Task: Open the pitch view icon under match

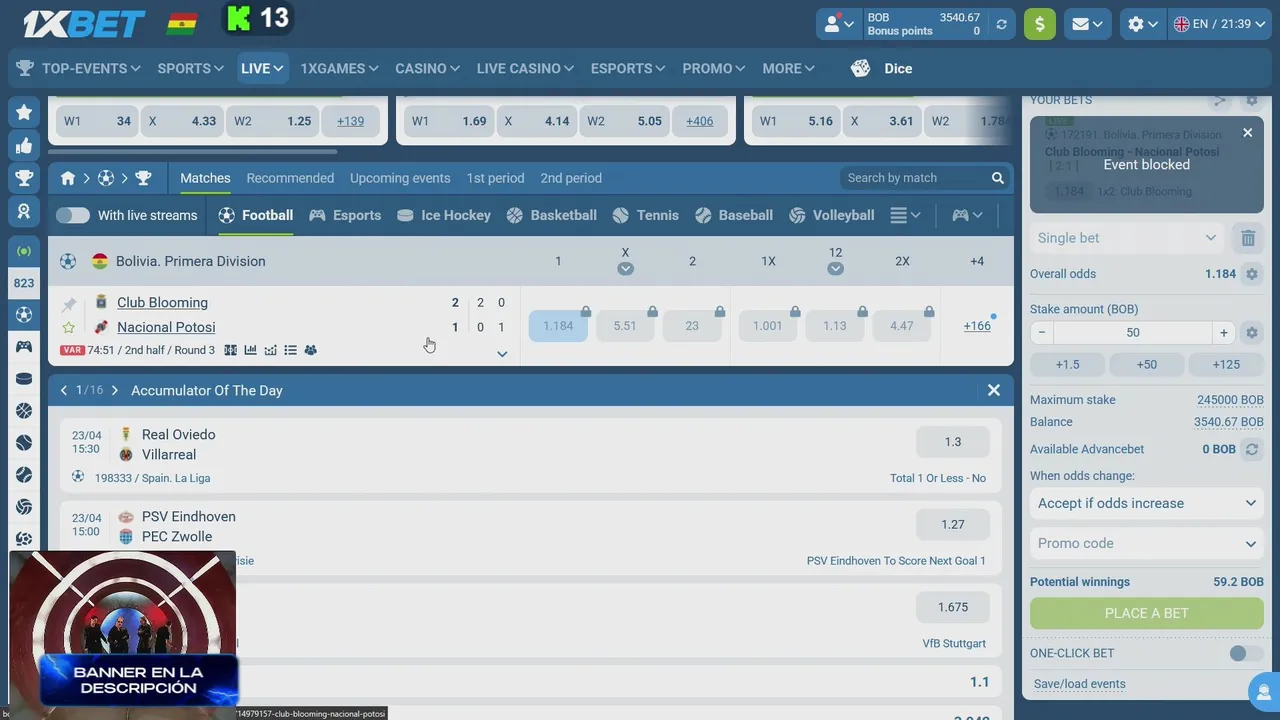Action: click(231, 350)
